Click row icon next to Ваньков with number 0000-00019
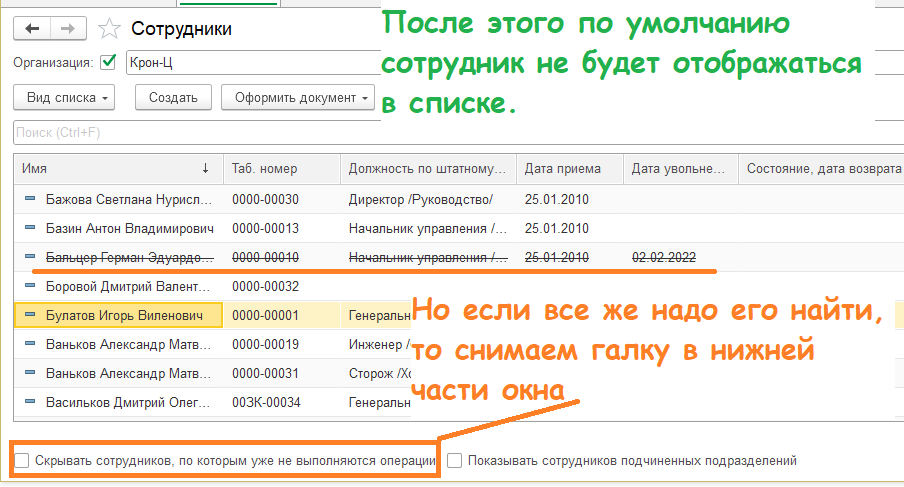The width and height of the screenshot is (904, 487). [30, 343]
